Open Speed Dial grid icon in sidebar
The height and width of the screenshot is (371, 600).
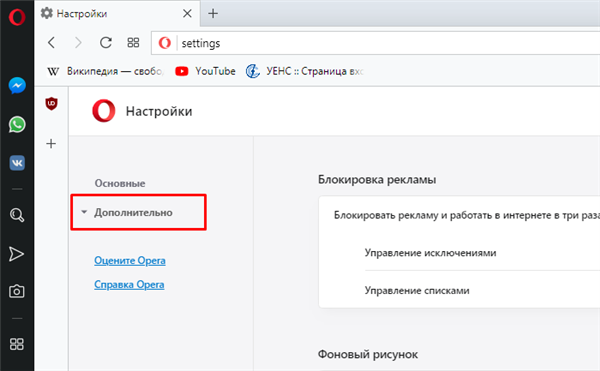pyautogui.click(x=16, y=344)
